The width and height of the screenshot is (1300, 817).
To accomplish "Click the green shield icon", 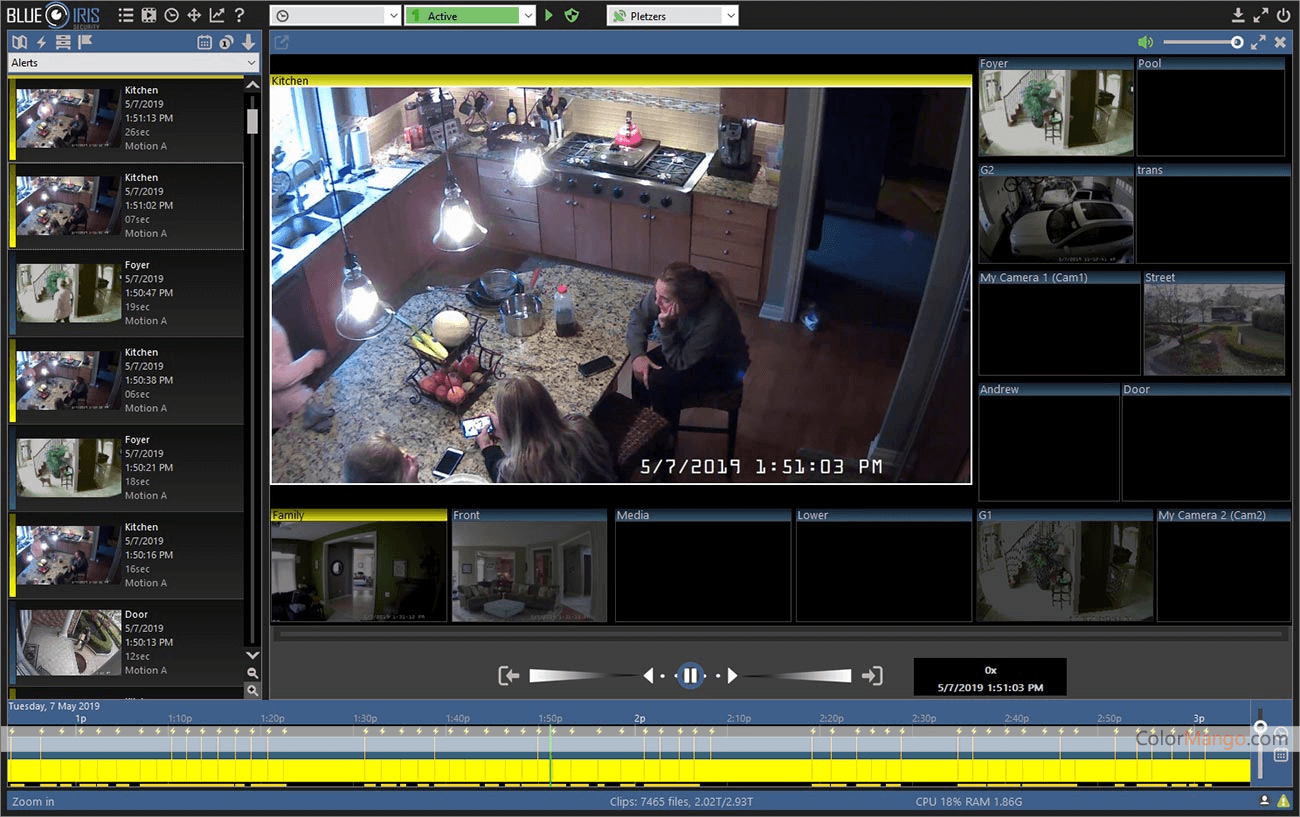I will point(571,16).
